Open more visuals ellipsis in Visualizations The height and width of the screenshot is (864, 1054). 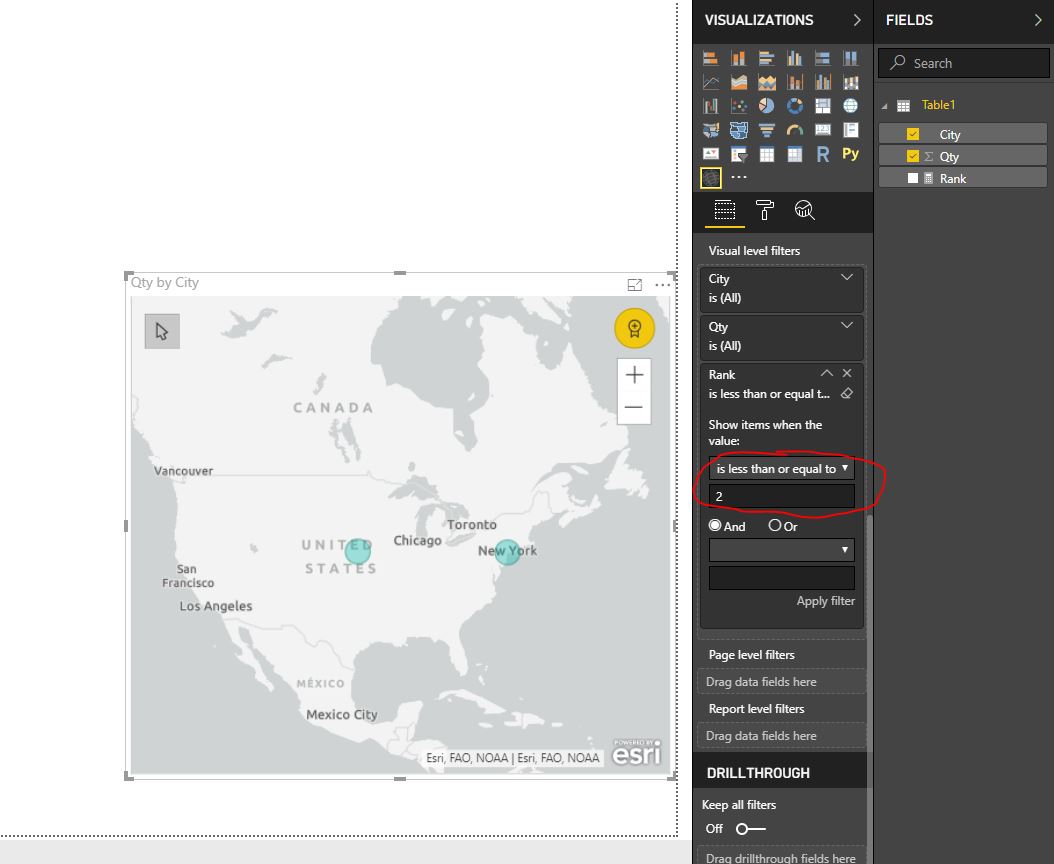point(739,178)
